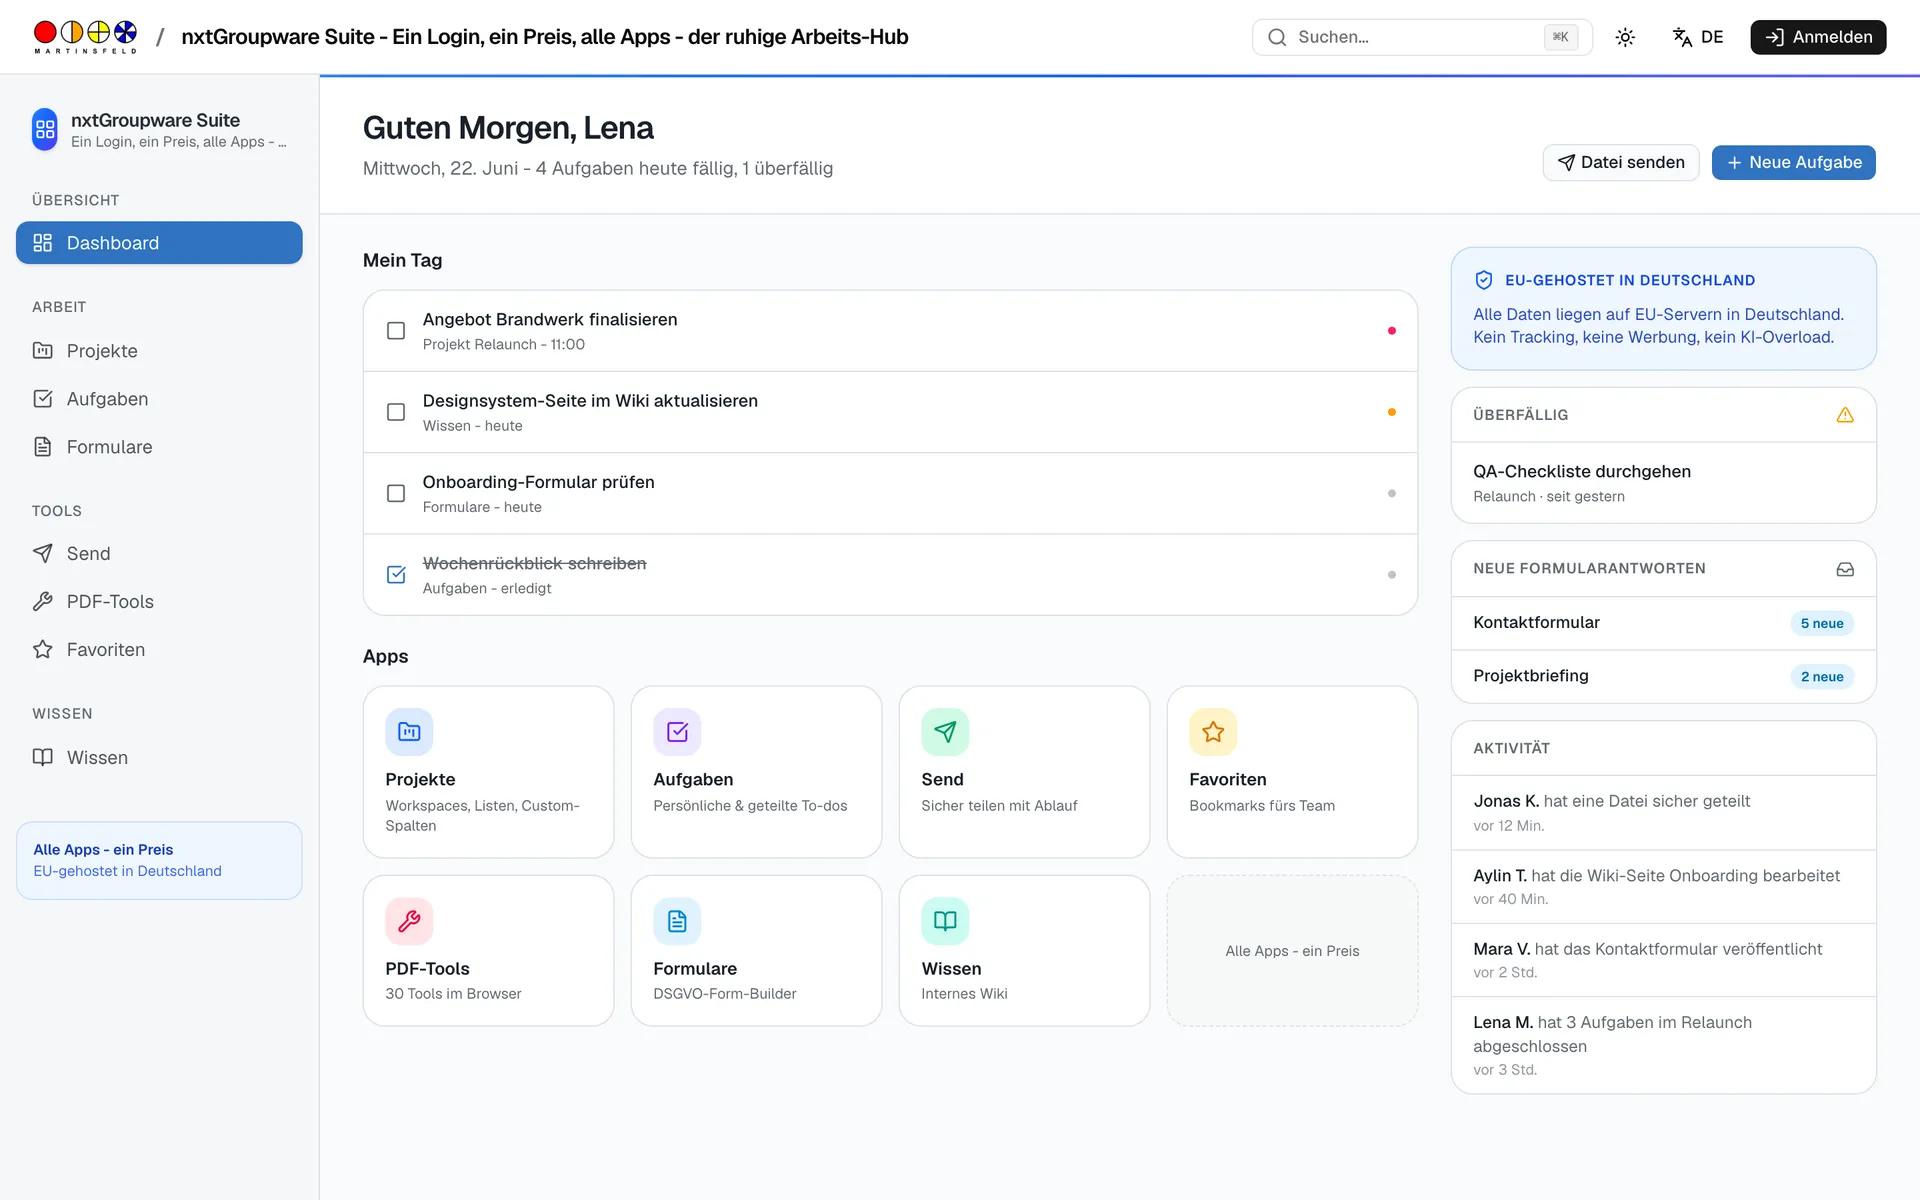Click the Überfällig warning triangle icon
This screenshot has width=1920, height=1200.
(1845, 415)
